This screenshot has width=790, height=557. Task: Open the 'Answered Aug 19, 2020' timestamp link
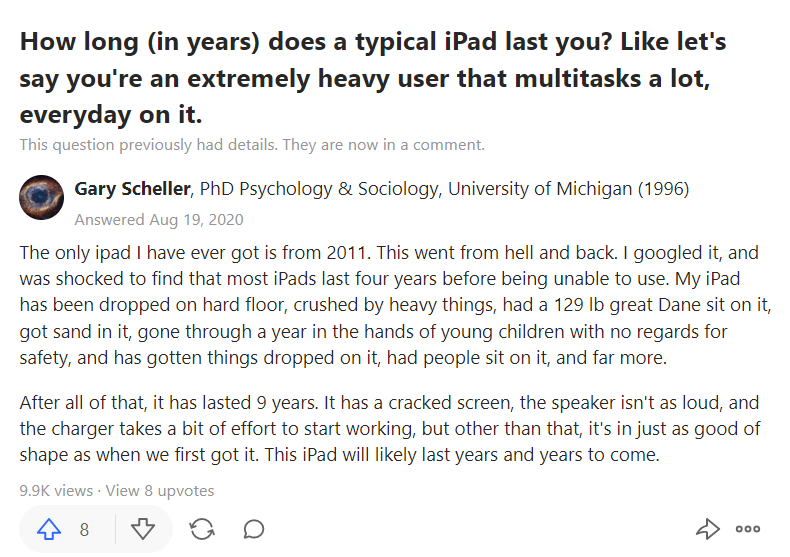[159, 220]
